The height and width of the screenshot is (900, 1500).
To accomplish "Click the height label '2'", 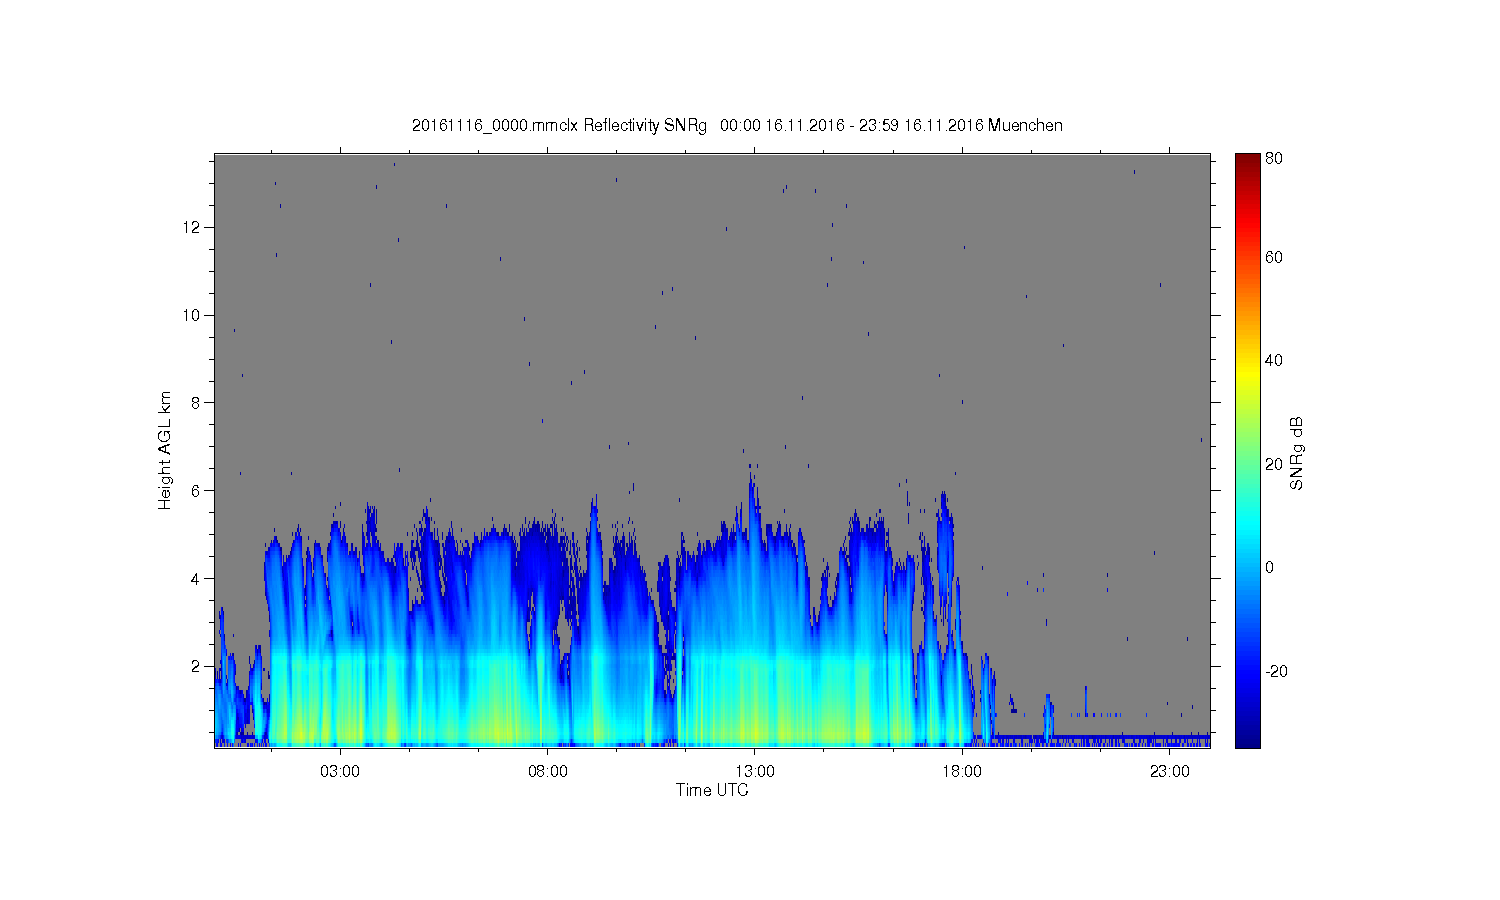I will coord(197,666).
